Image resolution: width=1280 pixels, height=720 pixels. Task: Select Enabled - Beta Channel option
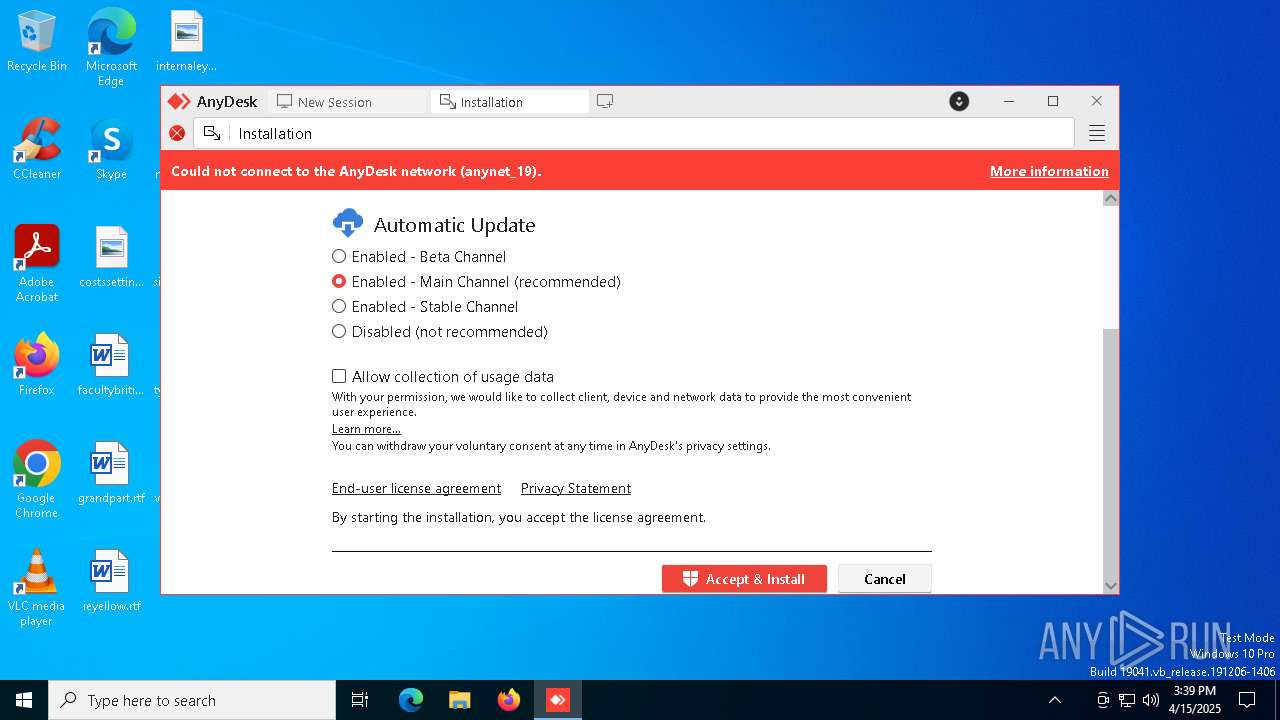pos(419,257)
